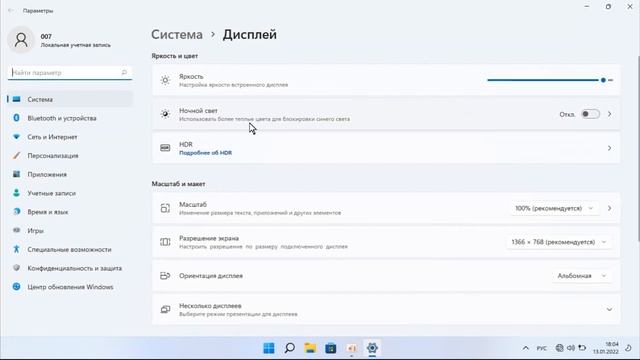The image size is (640, 360).
Task: Click the Ориентация дисплея row label
Action: pos(211,276)
